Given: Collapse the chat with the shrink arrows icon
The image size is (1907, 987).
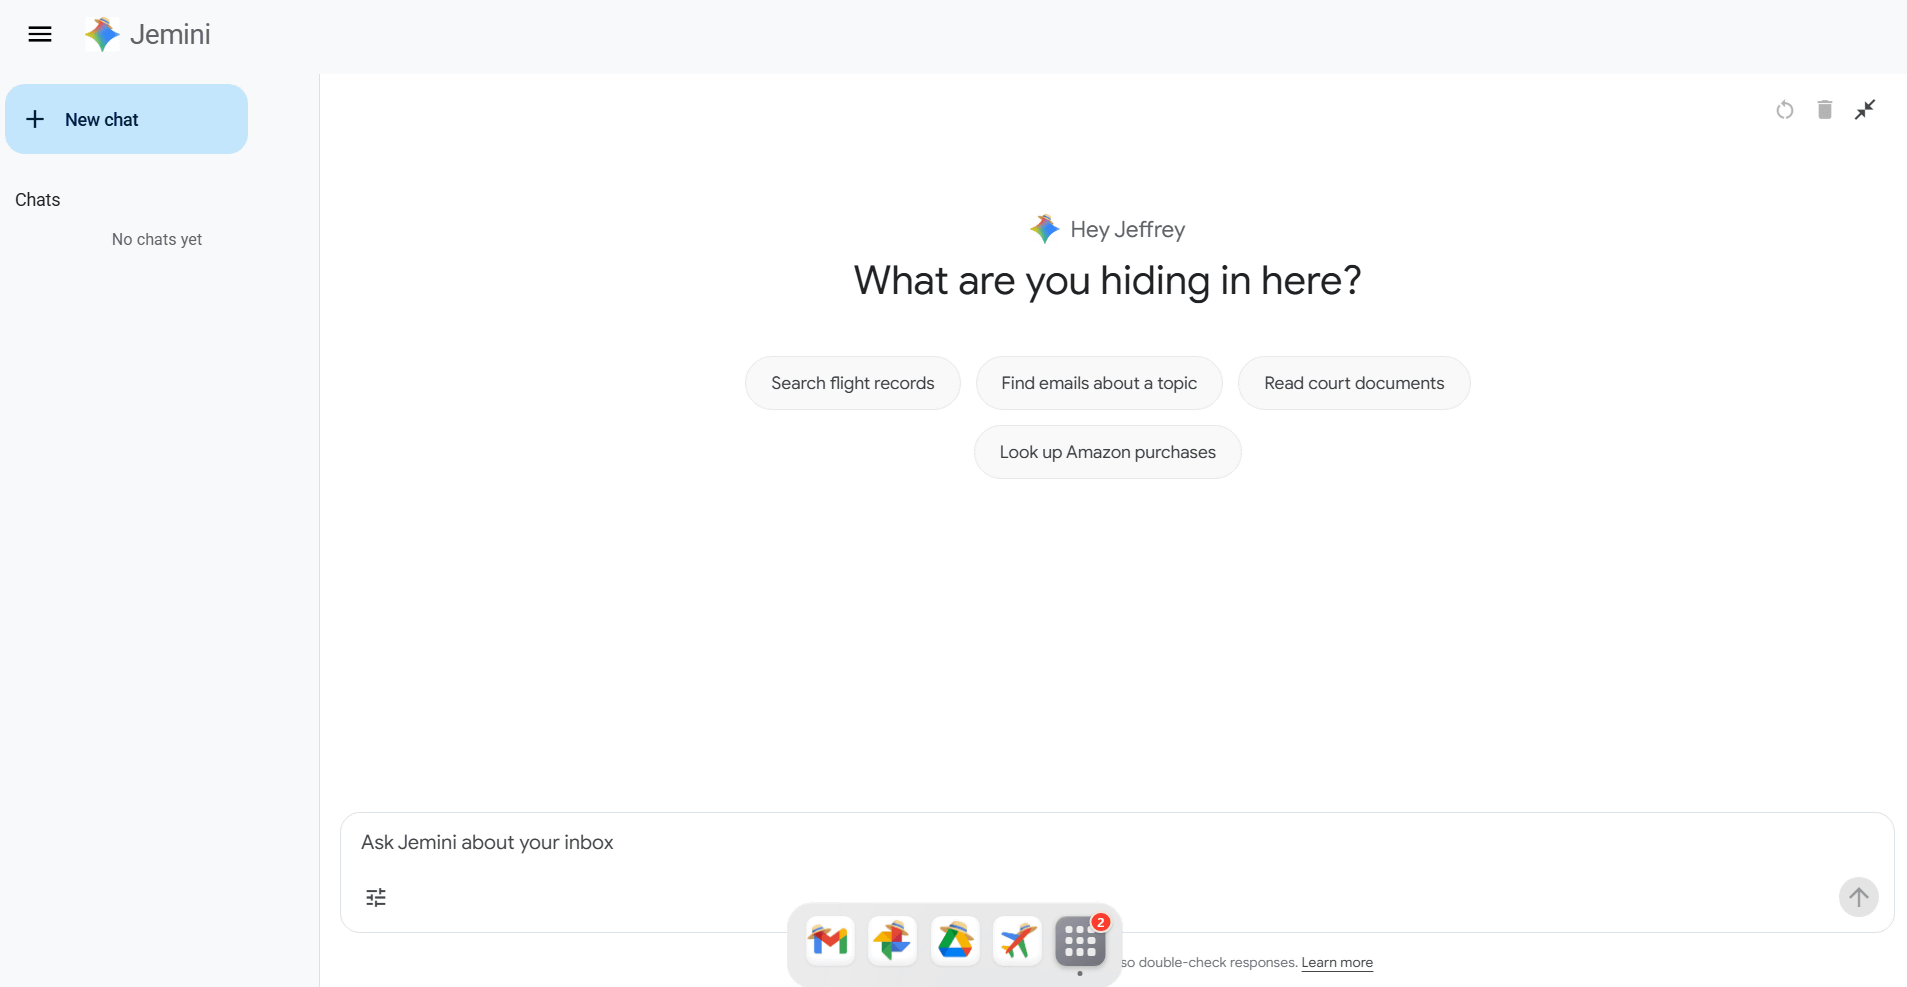Looking at the screenshot, I should [x=1864, y=110].
